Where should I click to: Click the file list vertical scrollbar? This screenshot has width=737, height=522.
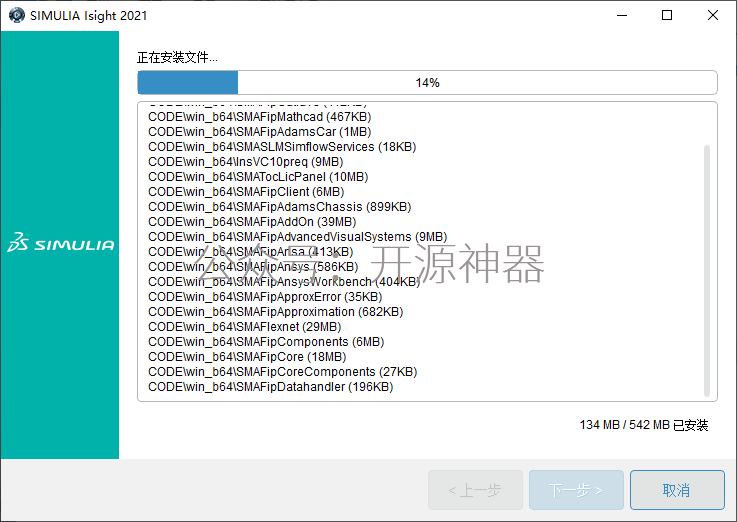click(706, 271)
